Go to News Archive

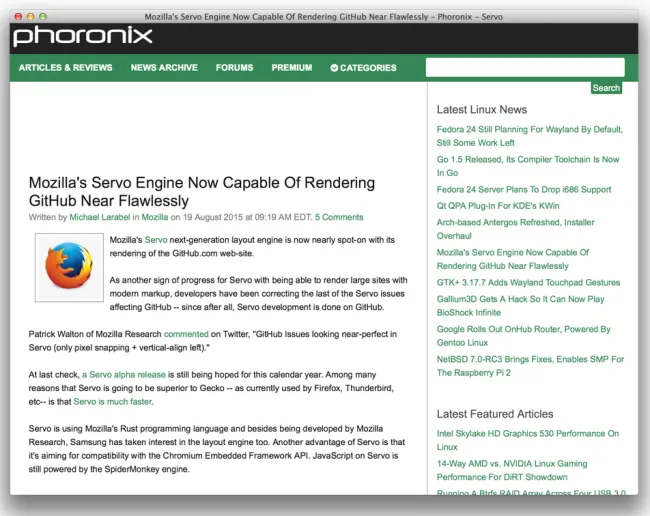point(164,68)
